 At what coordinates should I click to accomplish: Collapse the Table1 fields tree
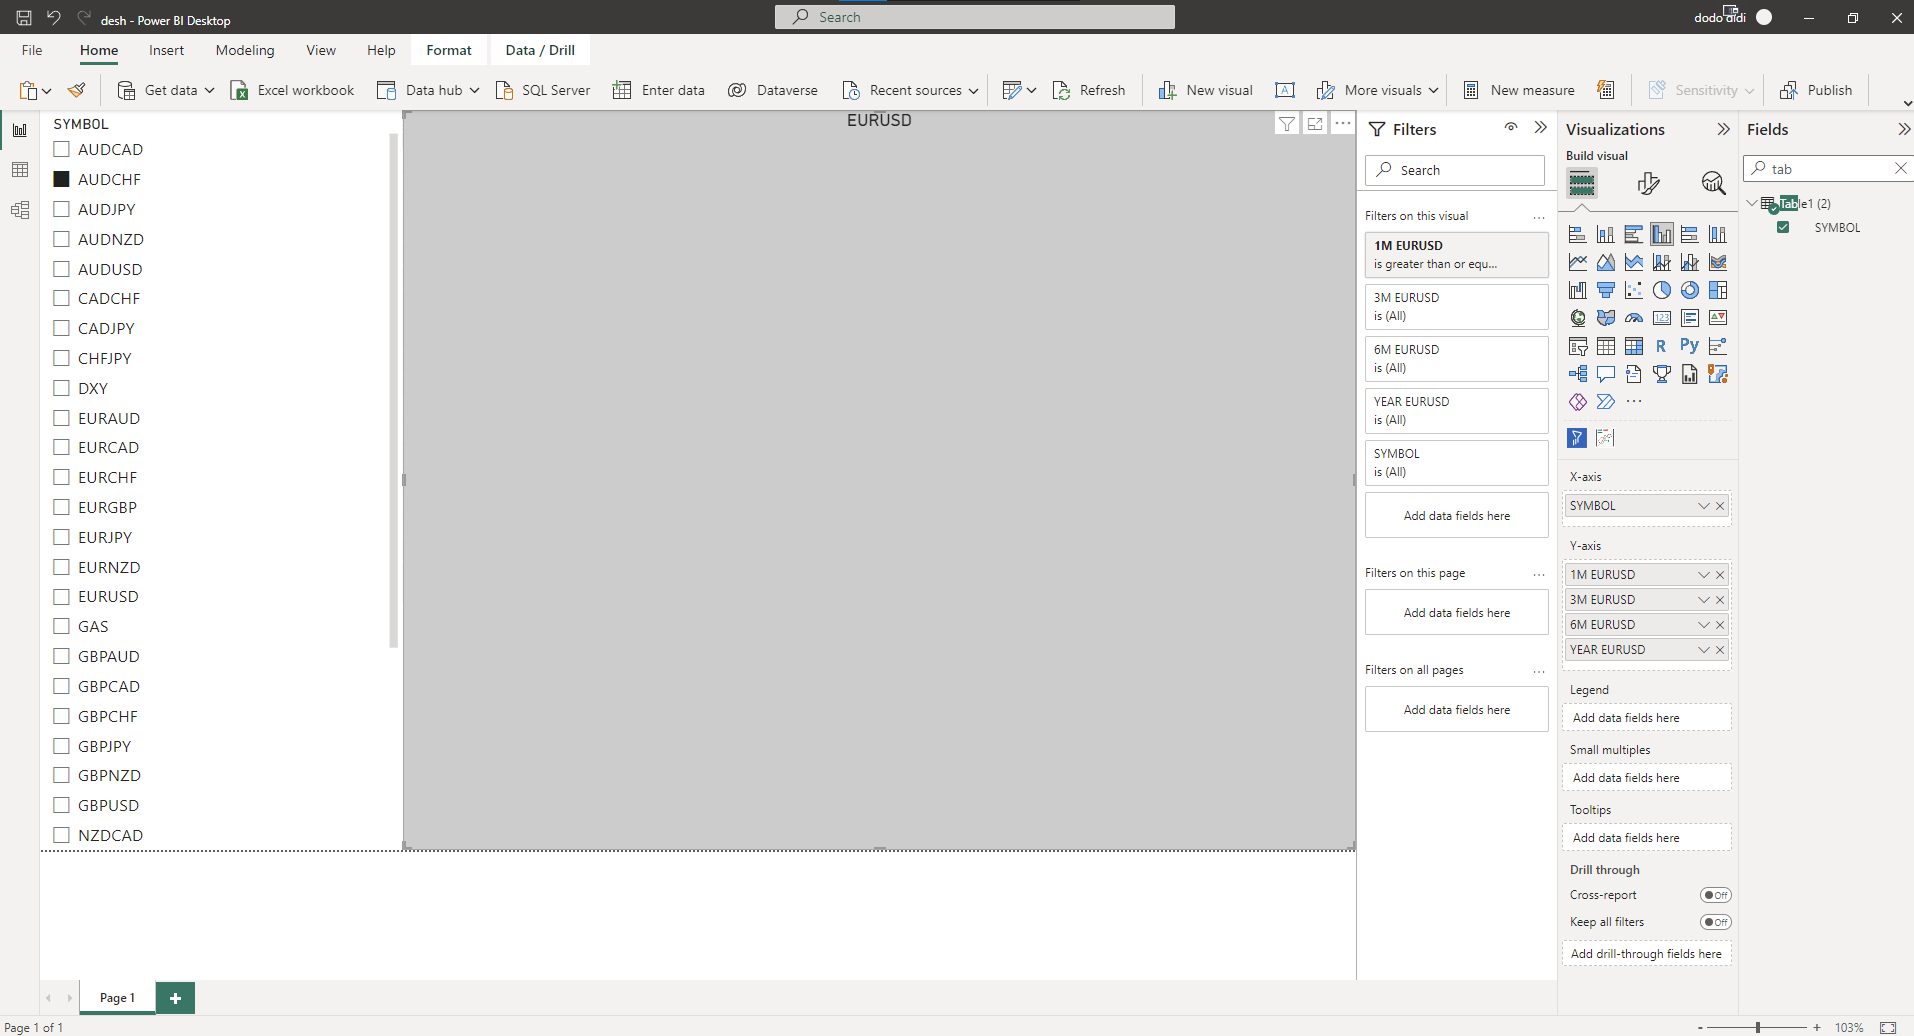(1752, 203)
